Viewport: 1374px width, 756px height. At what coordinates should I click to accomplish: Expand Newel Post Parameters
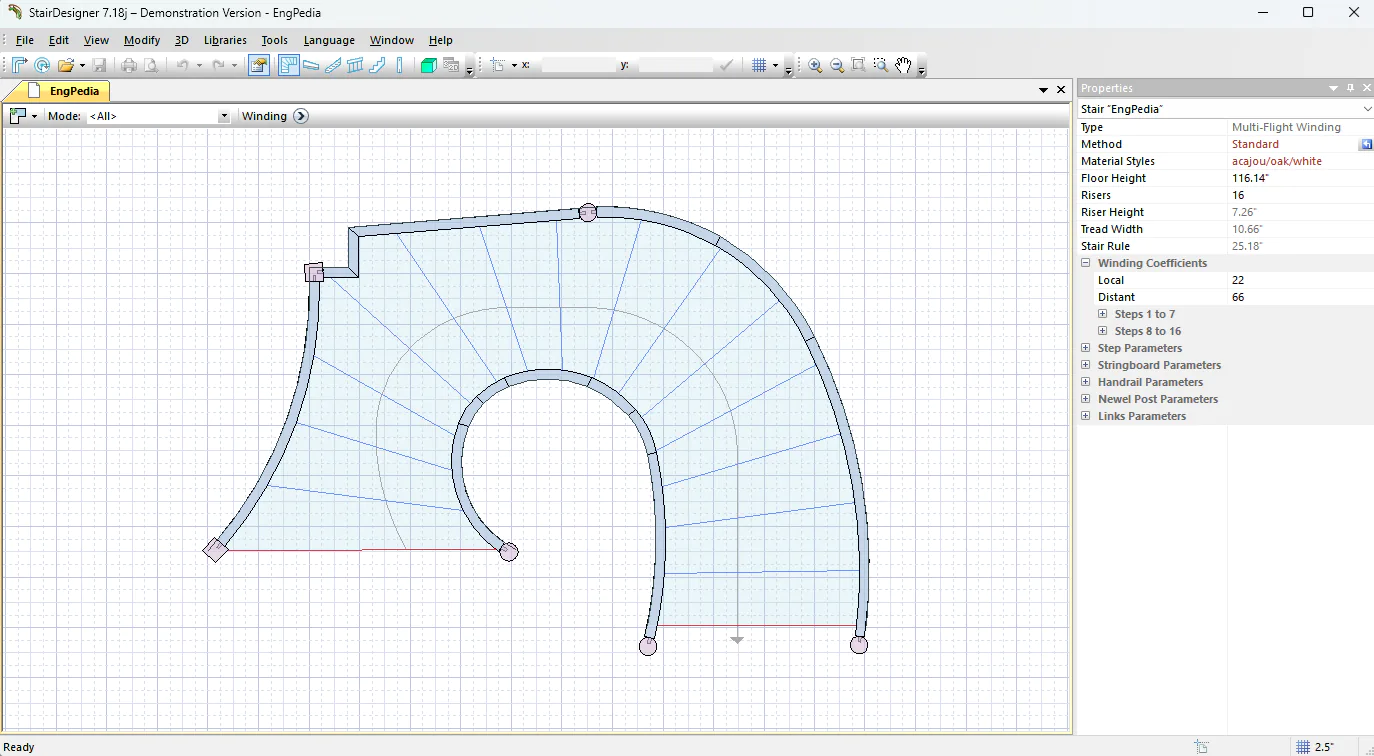[1086, 399]
